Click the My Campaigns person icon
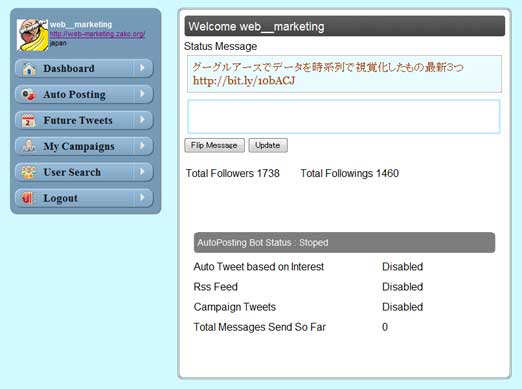The image size is (522, 389). pyautogui.click(x=29, y=146)
